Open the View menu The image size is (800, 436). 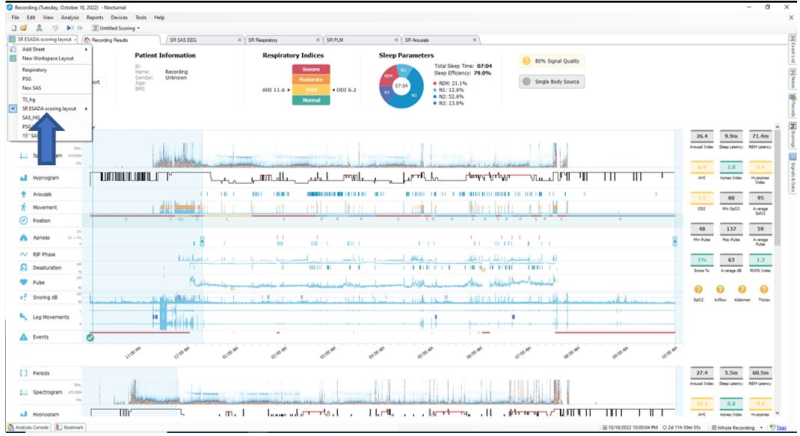click(x=48, y=17)
